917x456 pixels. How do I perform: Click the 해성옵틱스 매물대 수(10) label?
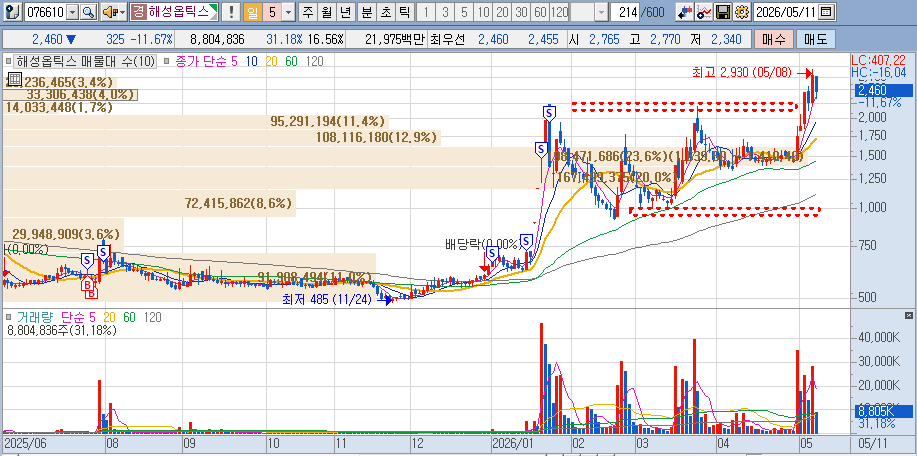pyautogui.click(x=85, y=60)
